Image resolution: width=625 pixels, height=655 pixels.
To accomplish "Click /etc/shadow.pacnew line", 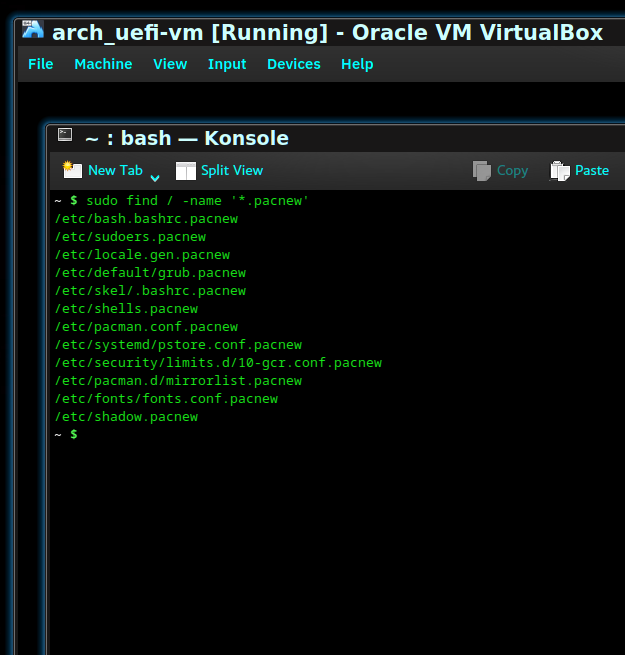I will (127, 416).
